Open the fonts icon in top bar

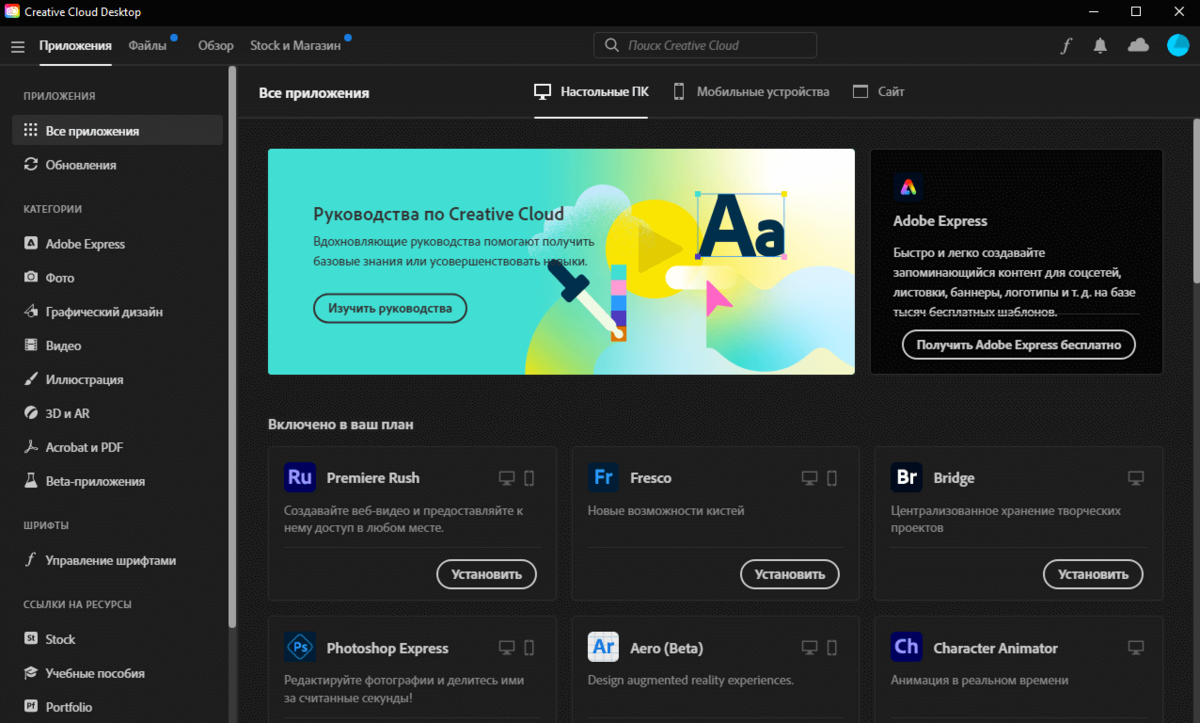coord(1066,46)
